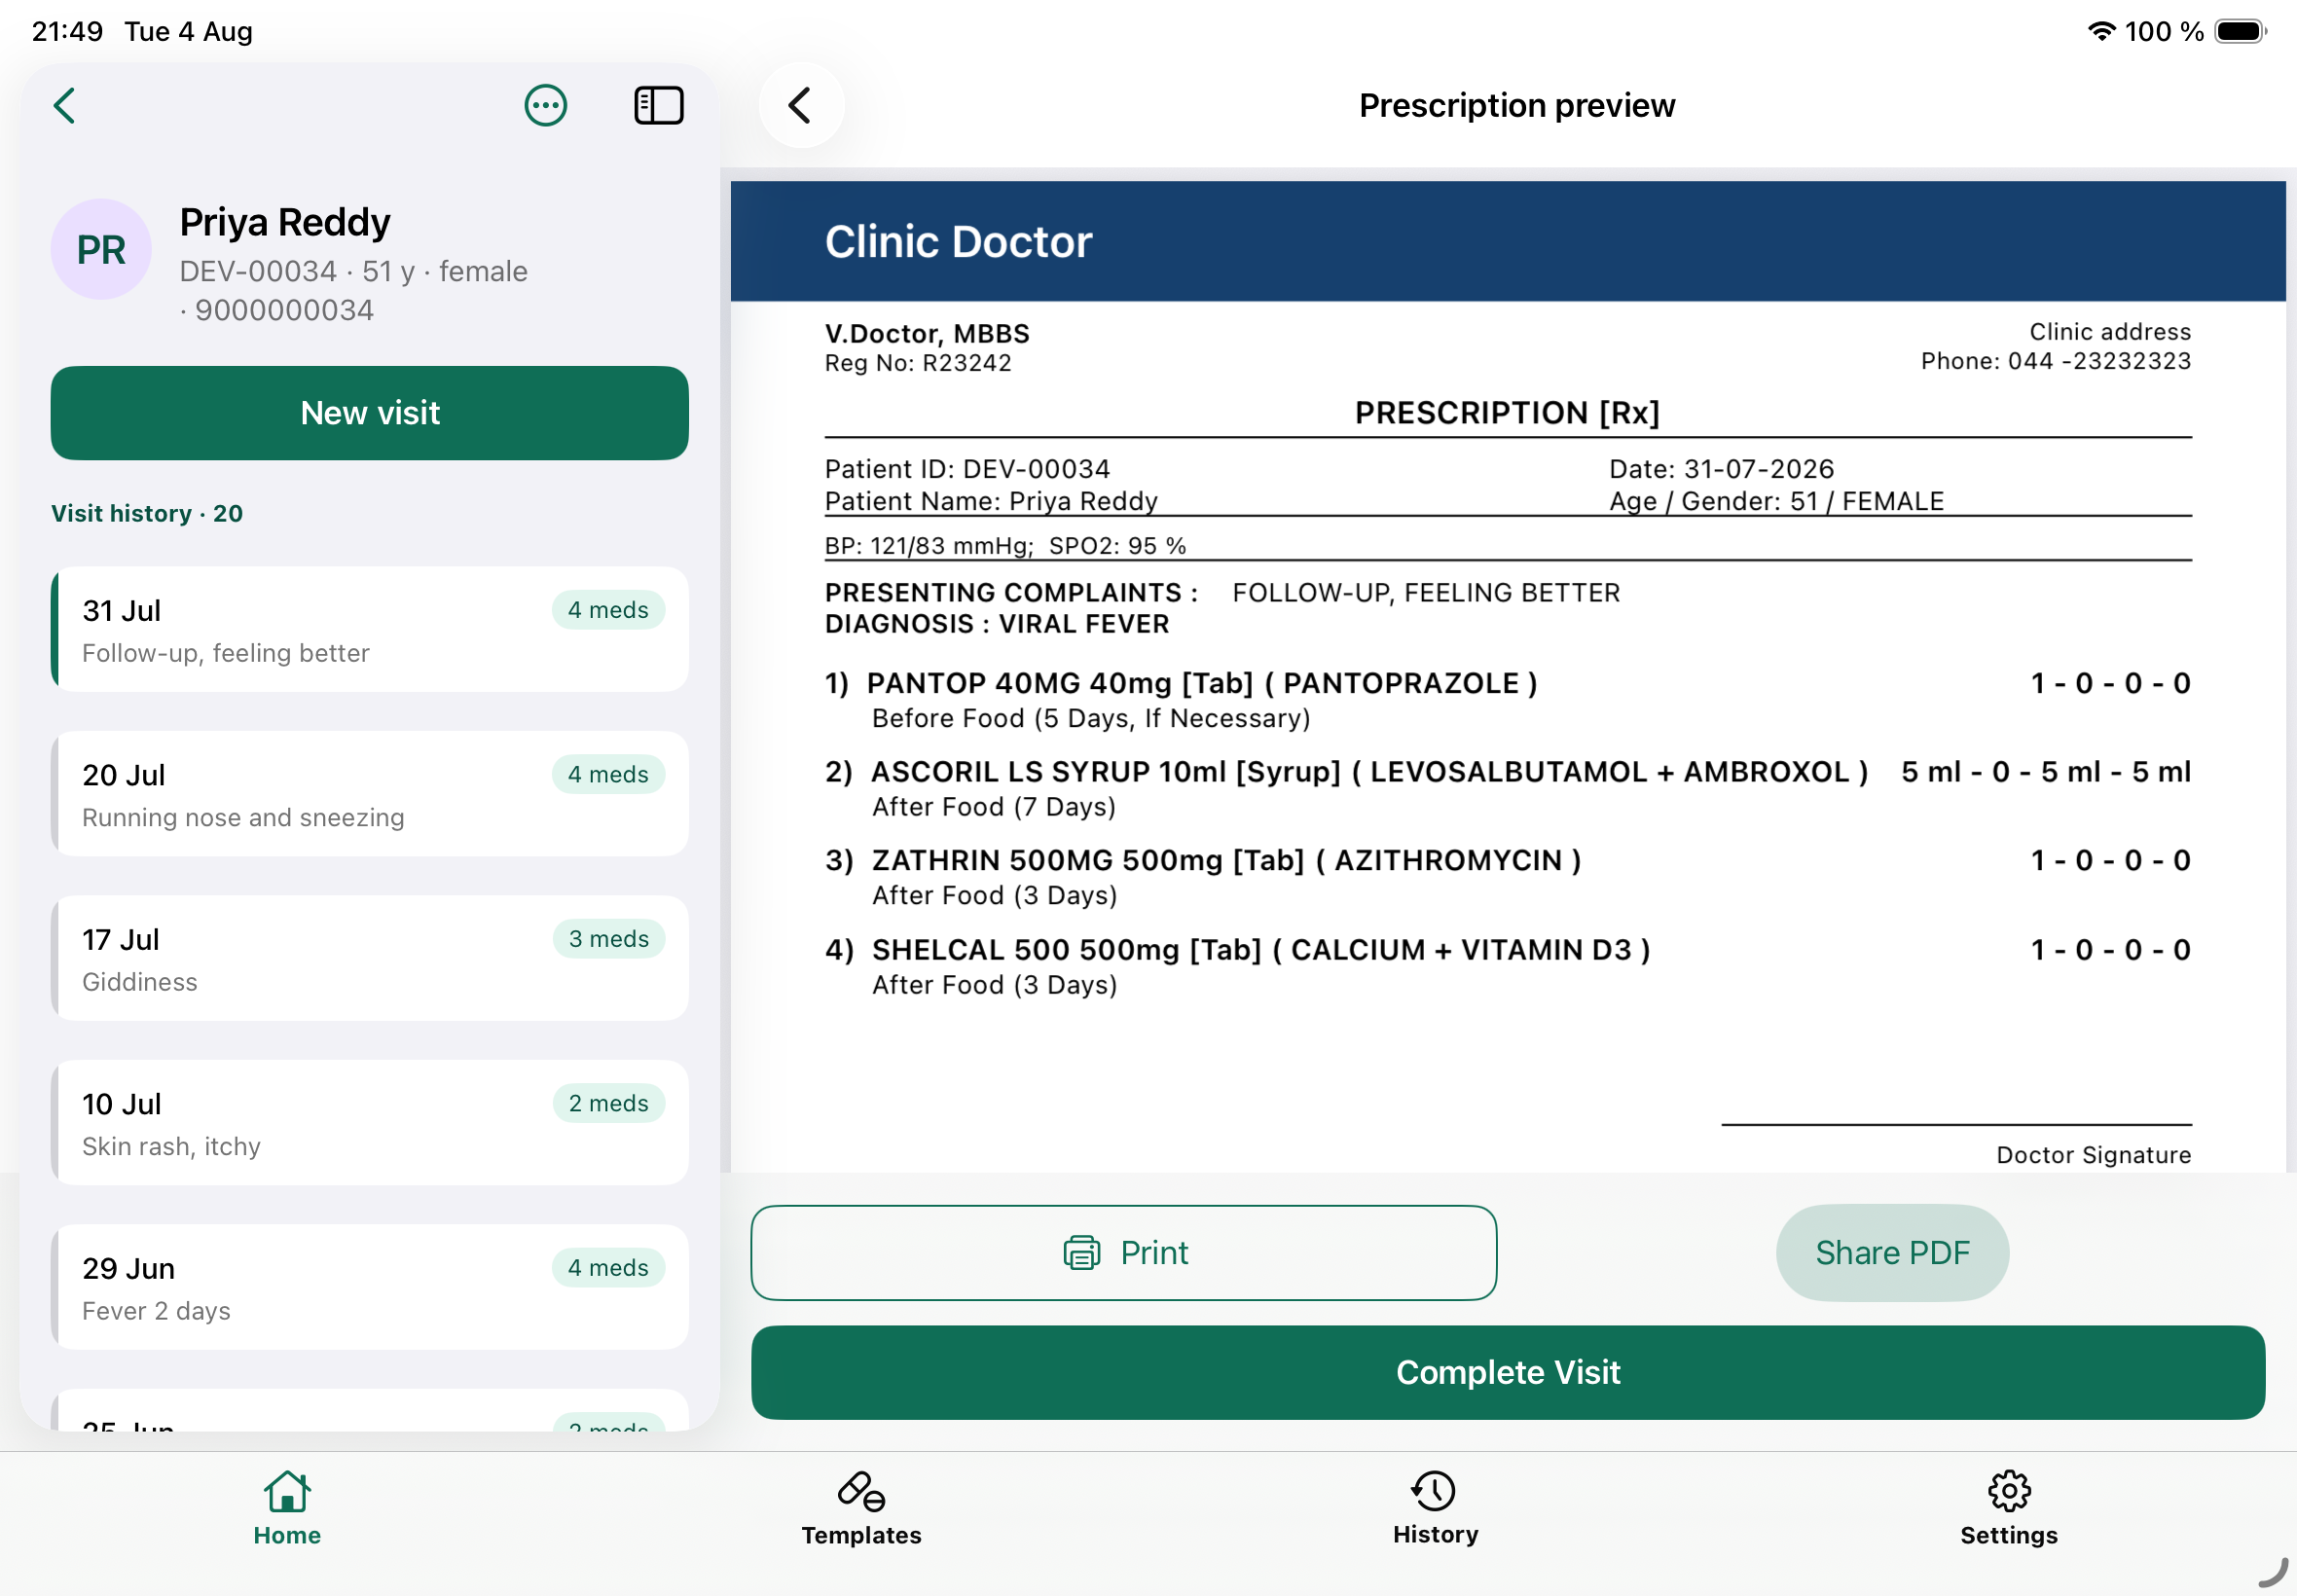
Task: Open the History tab
Action: (x=1435, y=1509)
